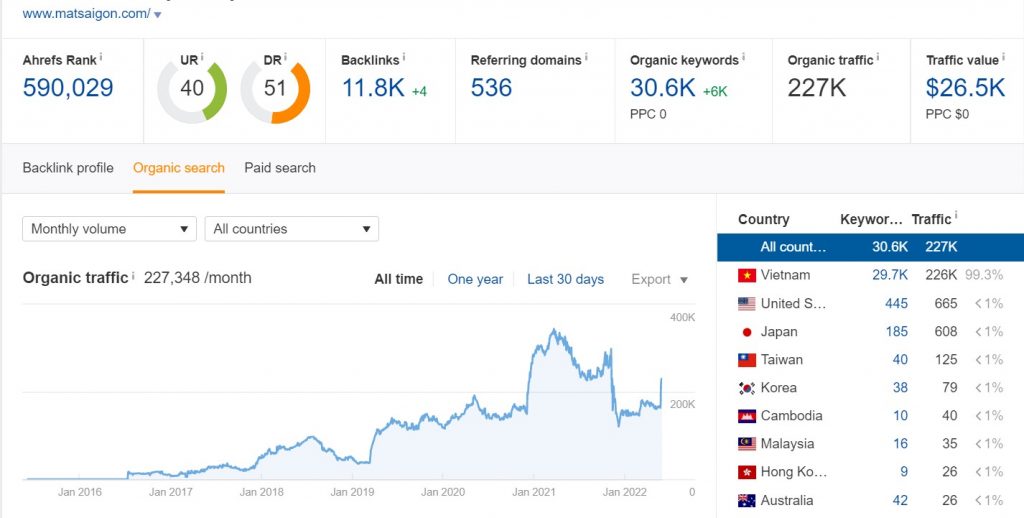Select the All time range

(x=398, y=280)
